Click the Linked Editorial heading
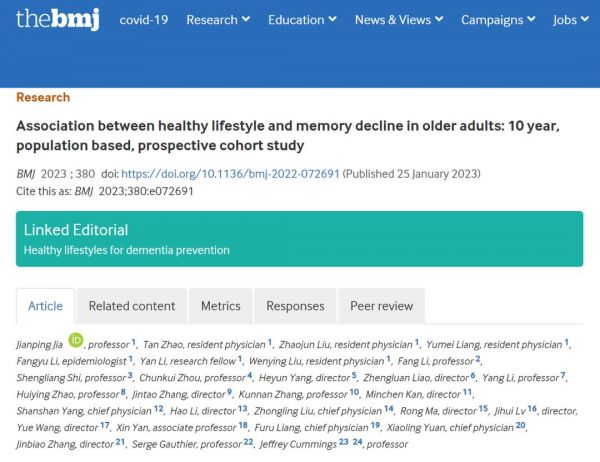This screenshot has width=600, height=462. click(76, 230)
